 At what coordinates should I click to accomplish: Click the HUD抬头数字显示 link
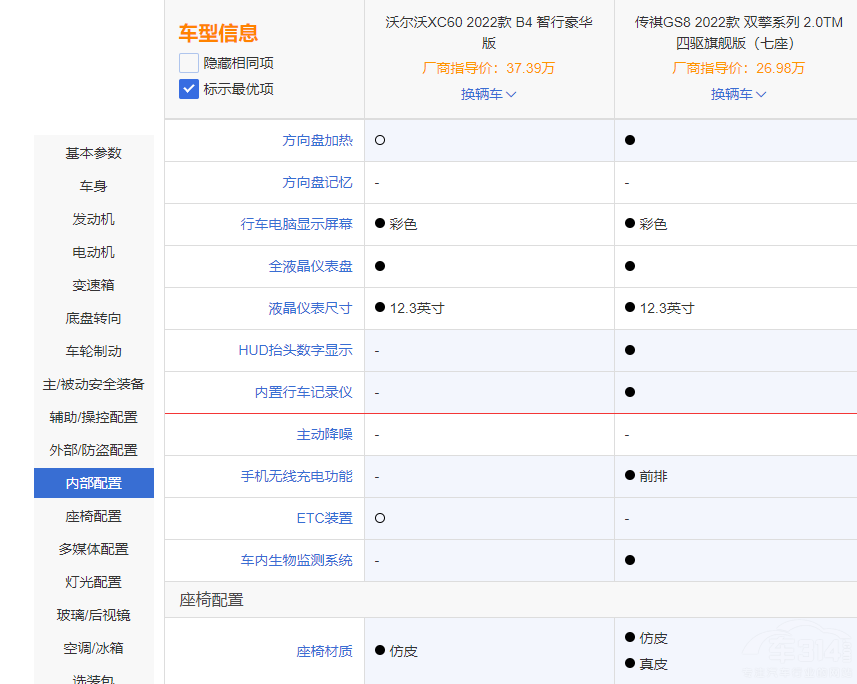pyautogui.click(x=296, y=350)
